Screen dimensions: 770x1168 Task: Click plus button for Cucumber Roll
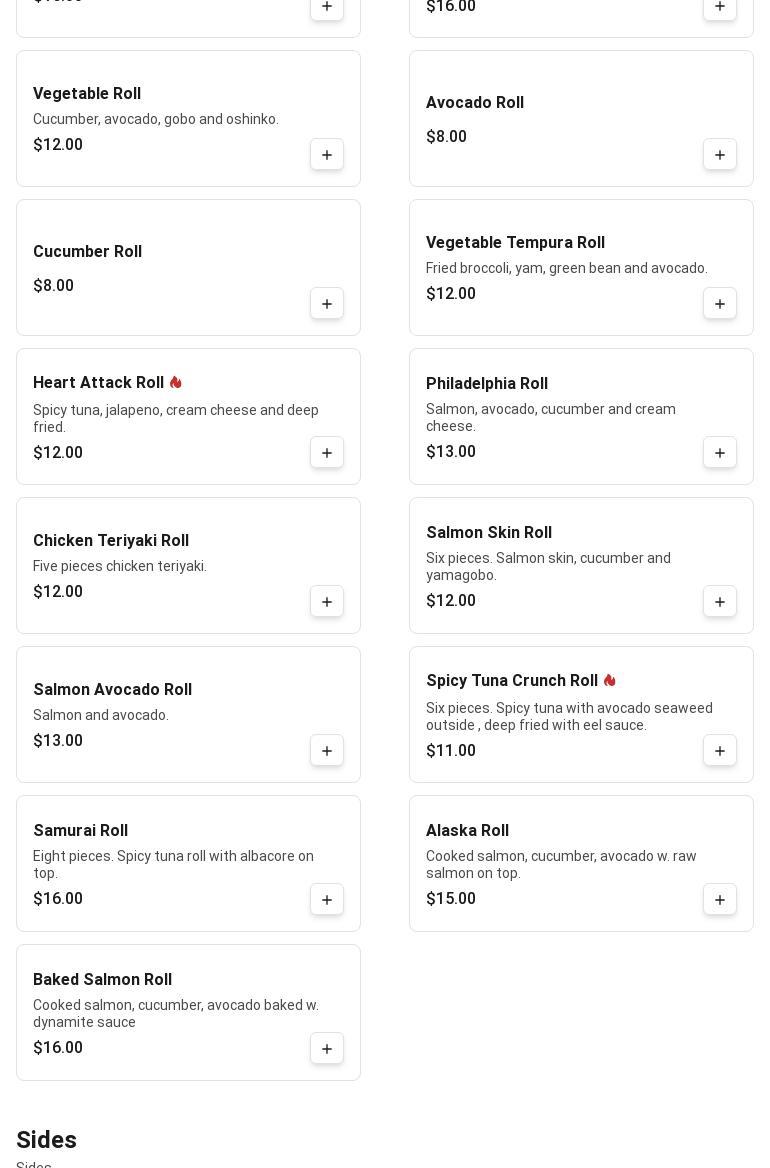click(327, 304)
